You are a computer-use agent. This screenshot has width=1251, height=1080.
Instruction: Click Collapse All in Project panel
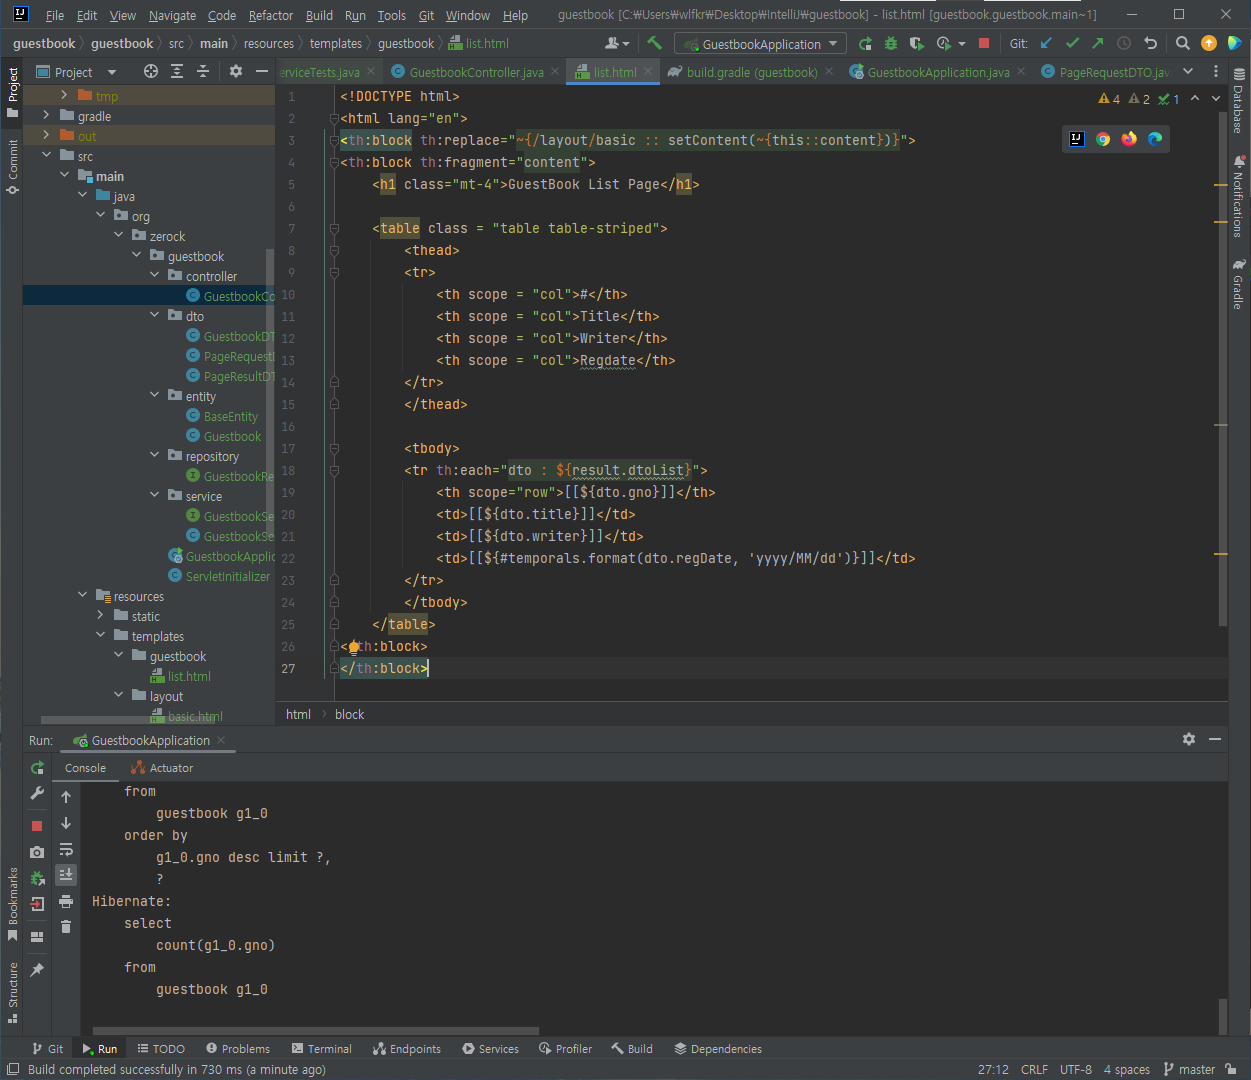[x=203, y=71]
